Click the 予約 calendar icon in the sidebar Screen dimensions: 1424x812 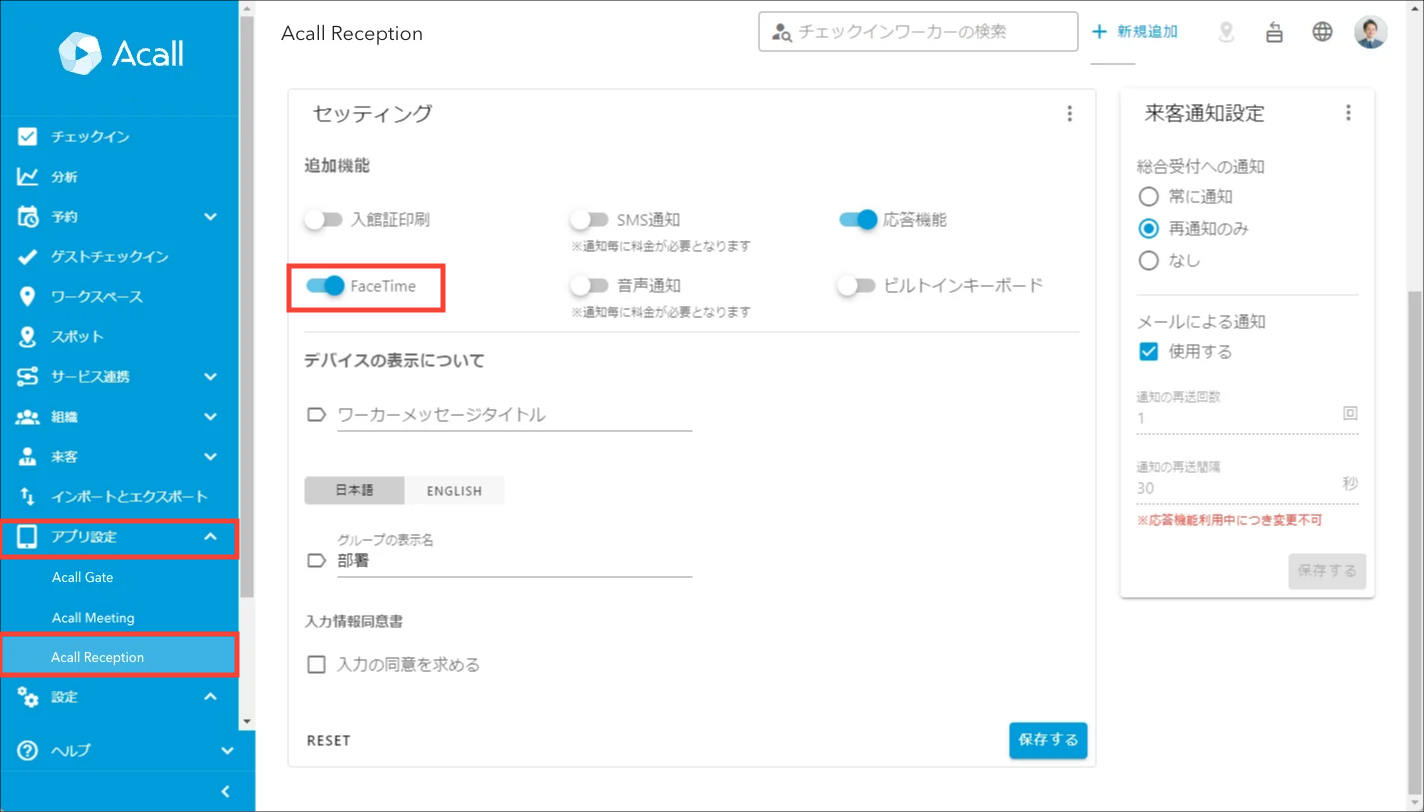point(28,217)
